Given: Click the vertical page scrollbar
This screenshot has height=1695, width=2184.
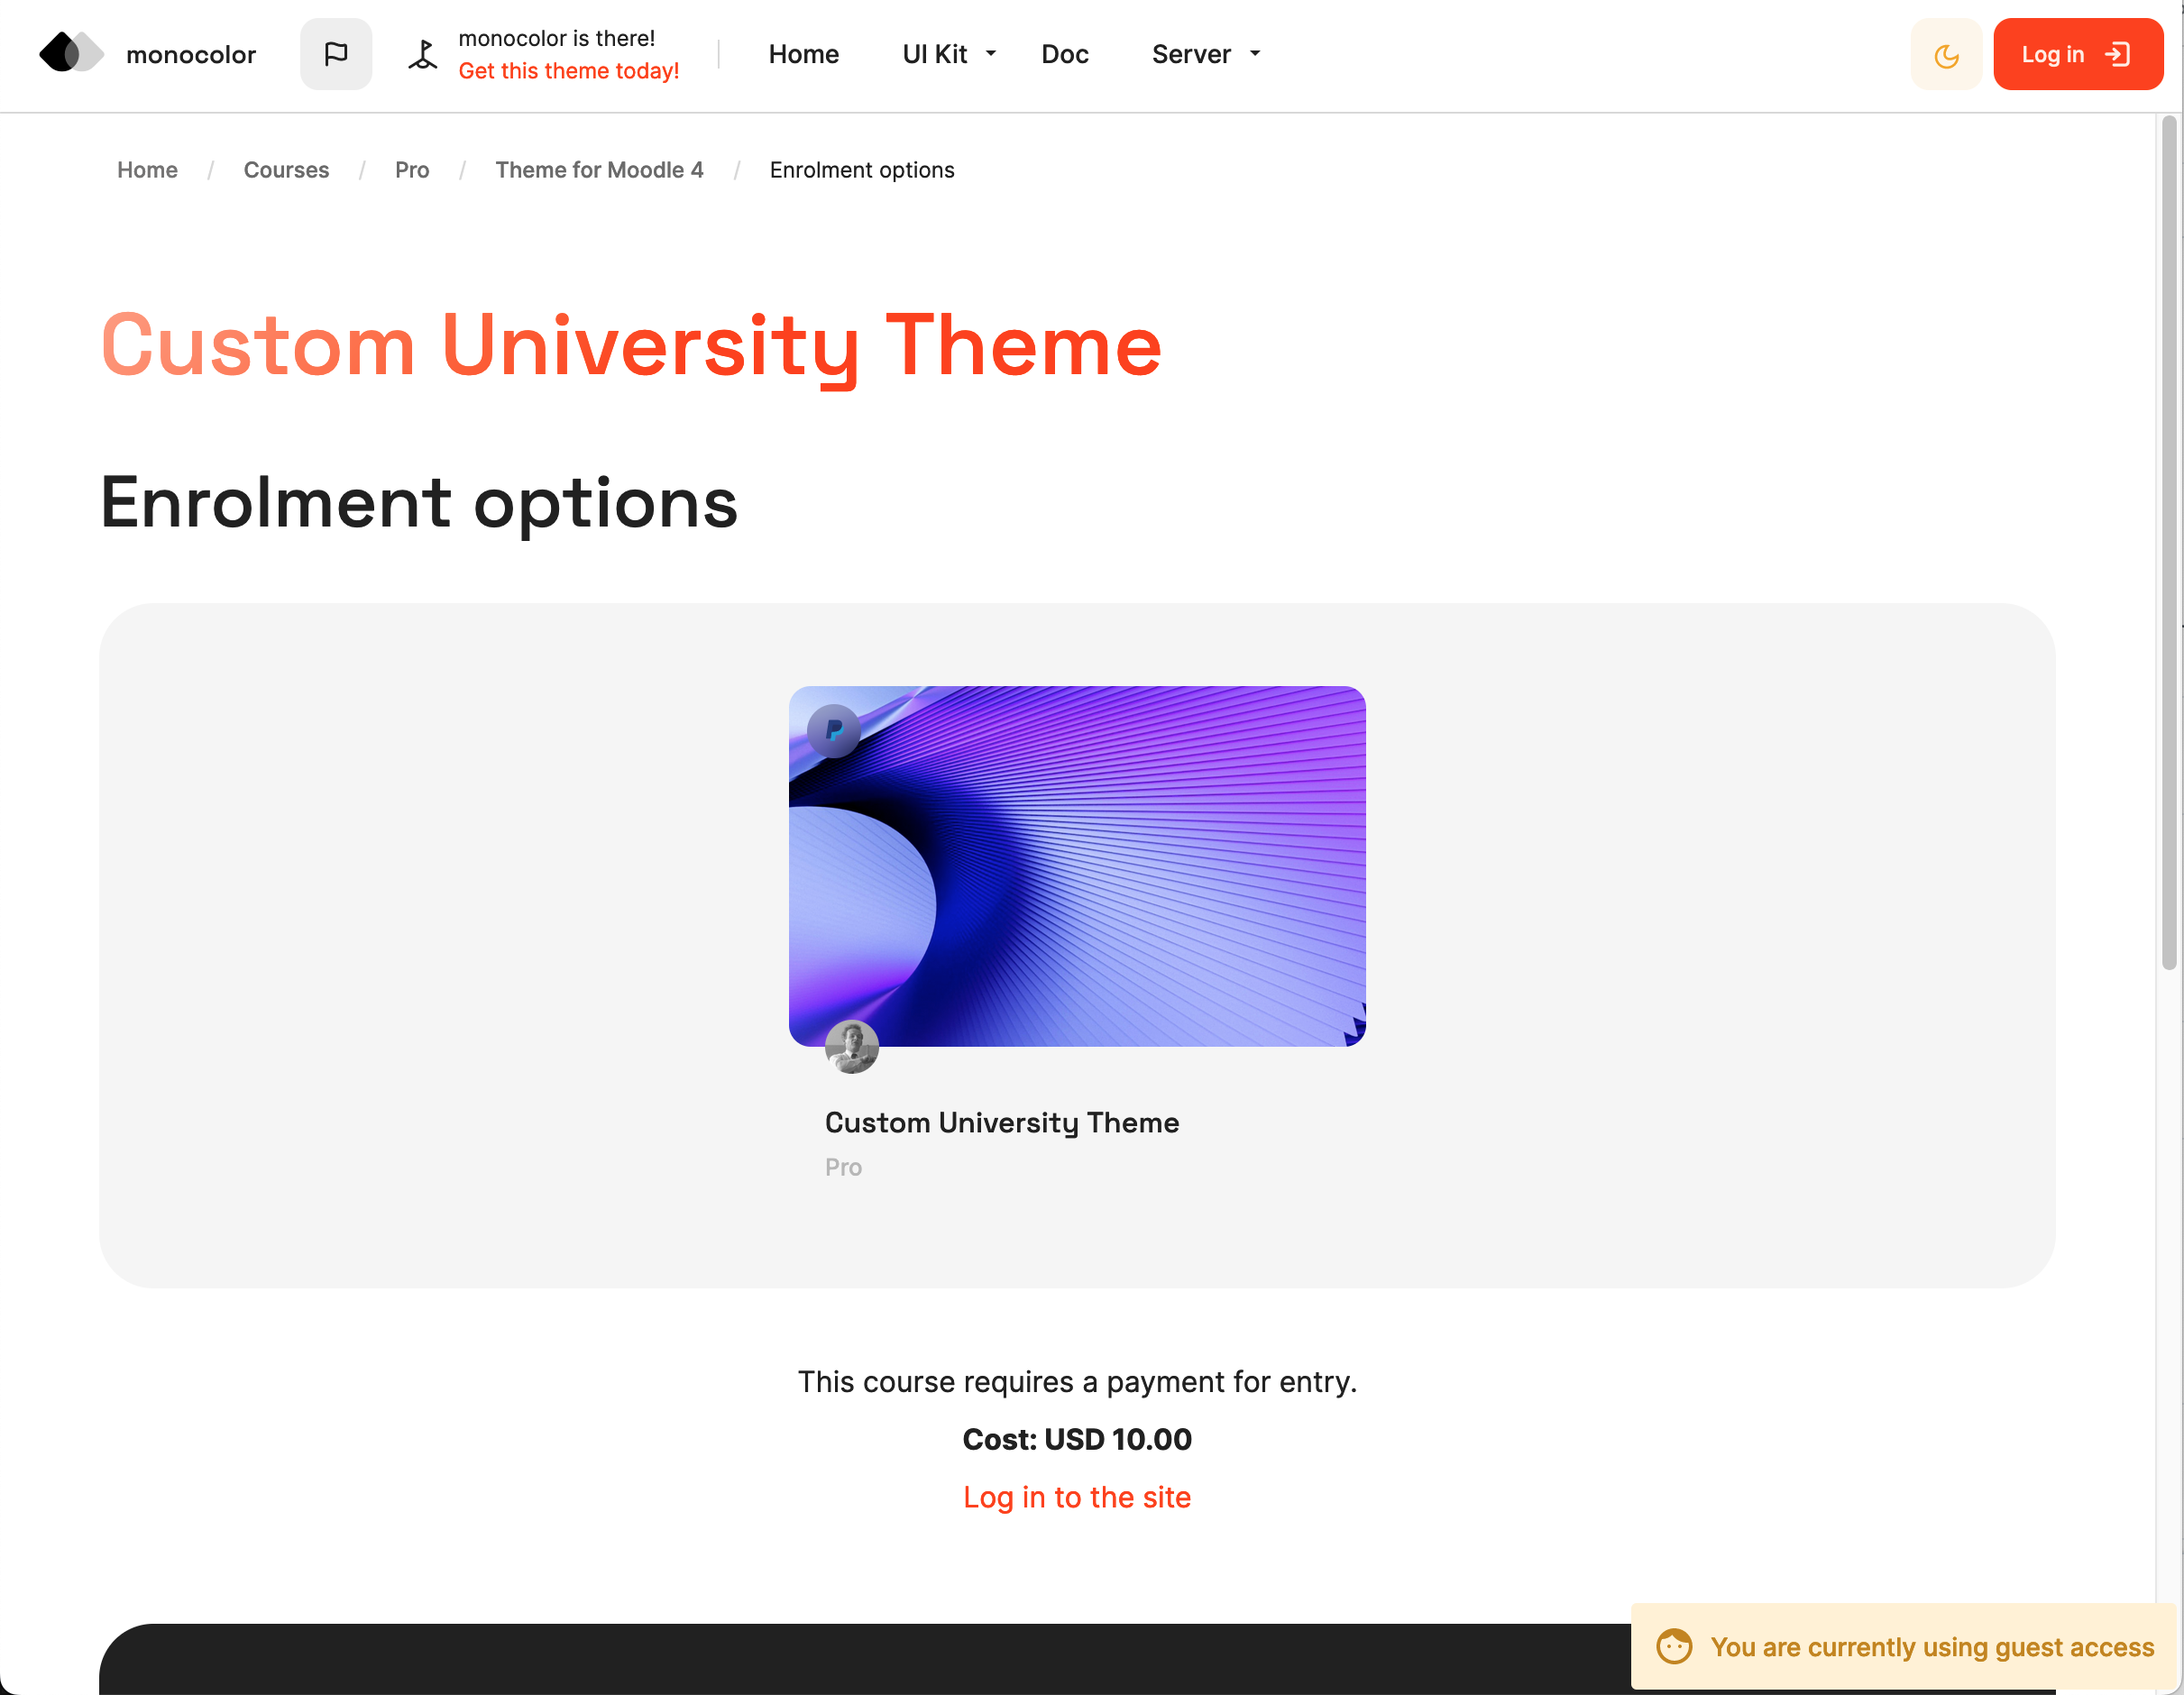Looking at the screenshot, I should click(x=2168, y=540).
